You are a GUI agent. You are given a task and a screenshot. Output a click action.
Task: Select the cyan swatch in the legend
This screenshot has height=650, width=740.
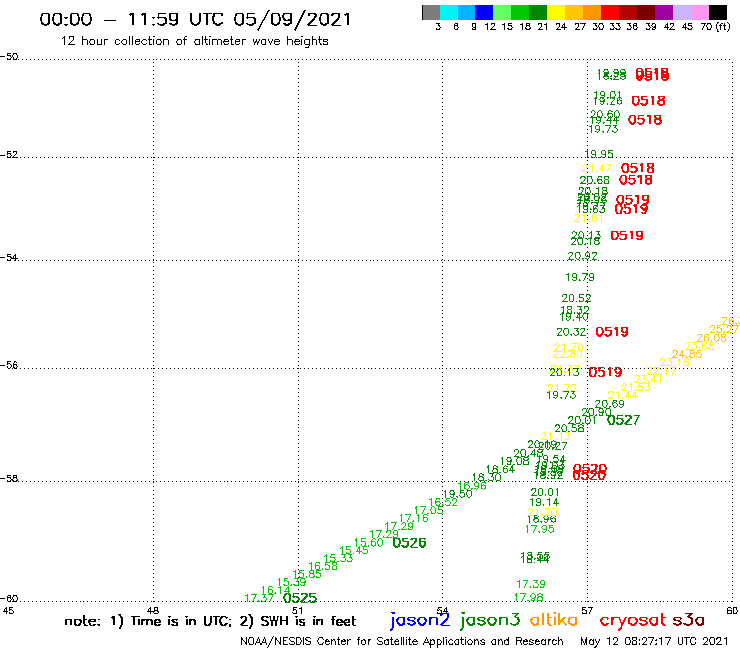click(448, 12)
